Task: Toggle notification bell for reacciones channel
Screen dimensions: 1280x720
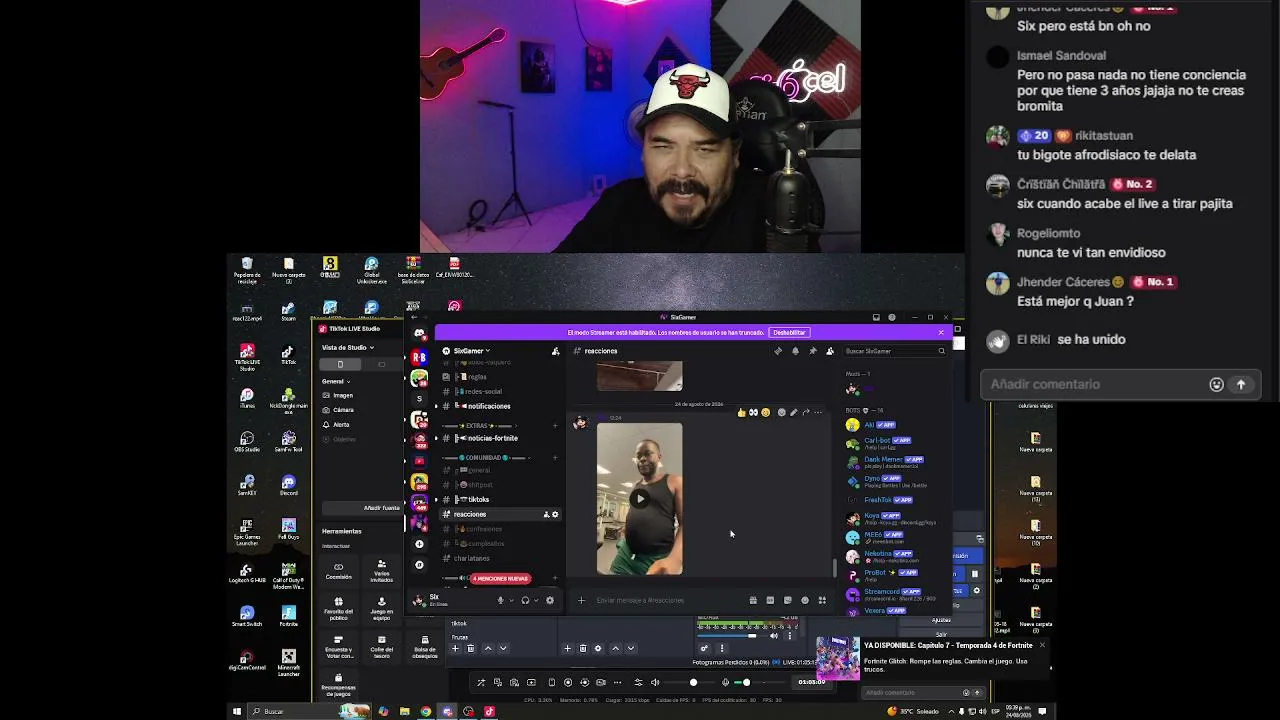Action: [x=795, y=351]
